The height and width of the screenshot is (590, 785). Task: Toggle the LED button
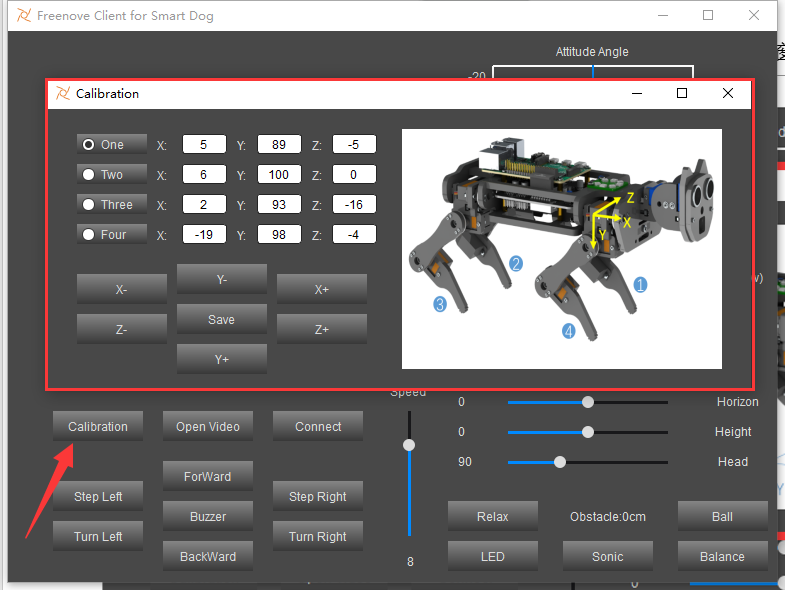point(493,556)
